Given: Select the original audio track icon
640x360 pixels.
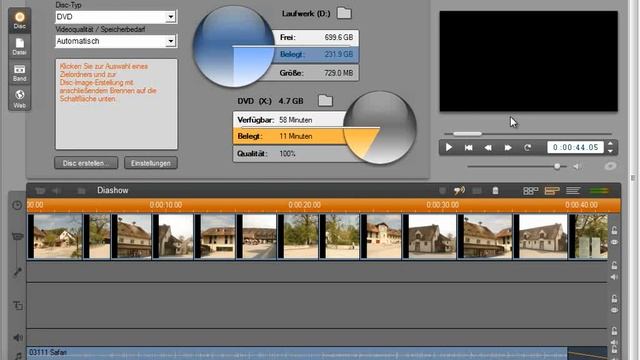Looking at the screenshot, I should pyautogui.click(x=17, y=272).
